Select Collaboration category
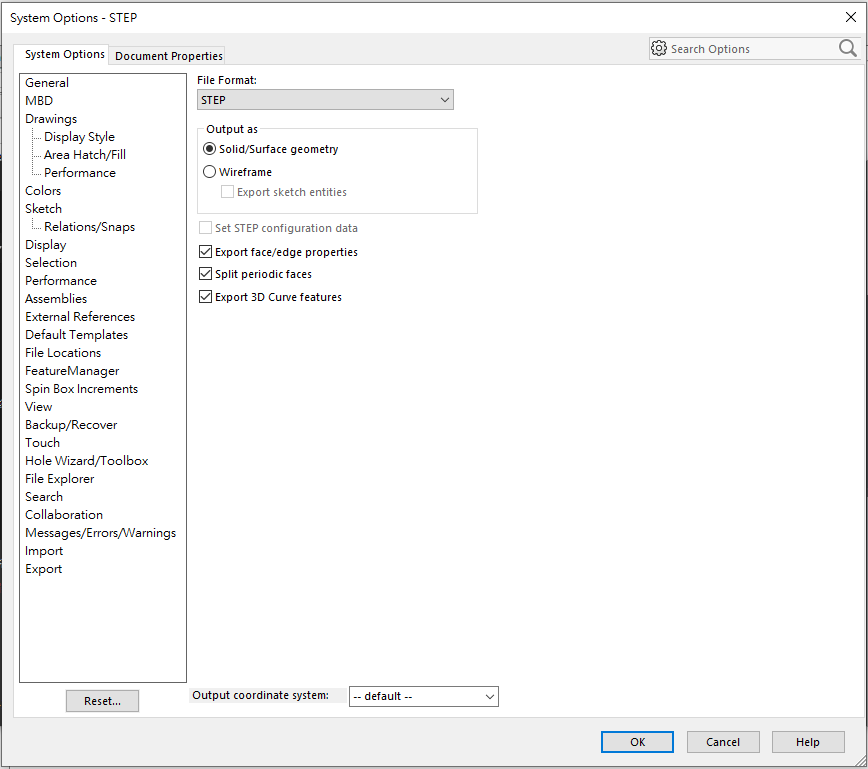The width and height of the screenshot is (868, 769). click(x=64, y=515)
